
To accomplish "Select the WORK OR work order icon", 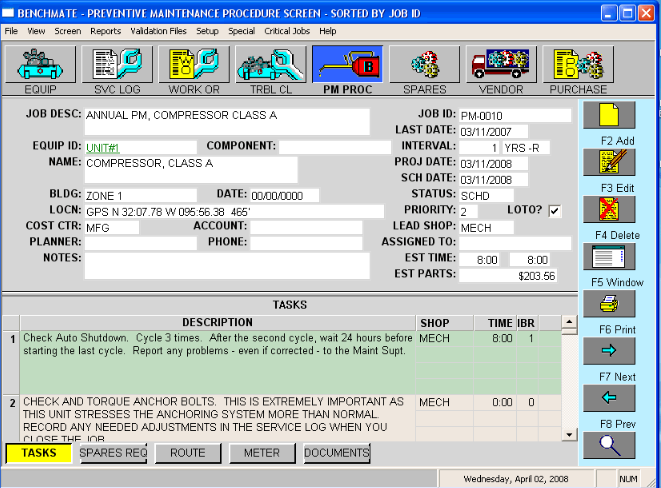I will click(194, 65).
